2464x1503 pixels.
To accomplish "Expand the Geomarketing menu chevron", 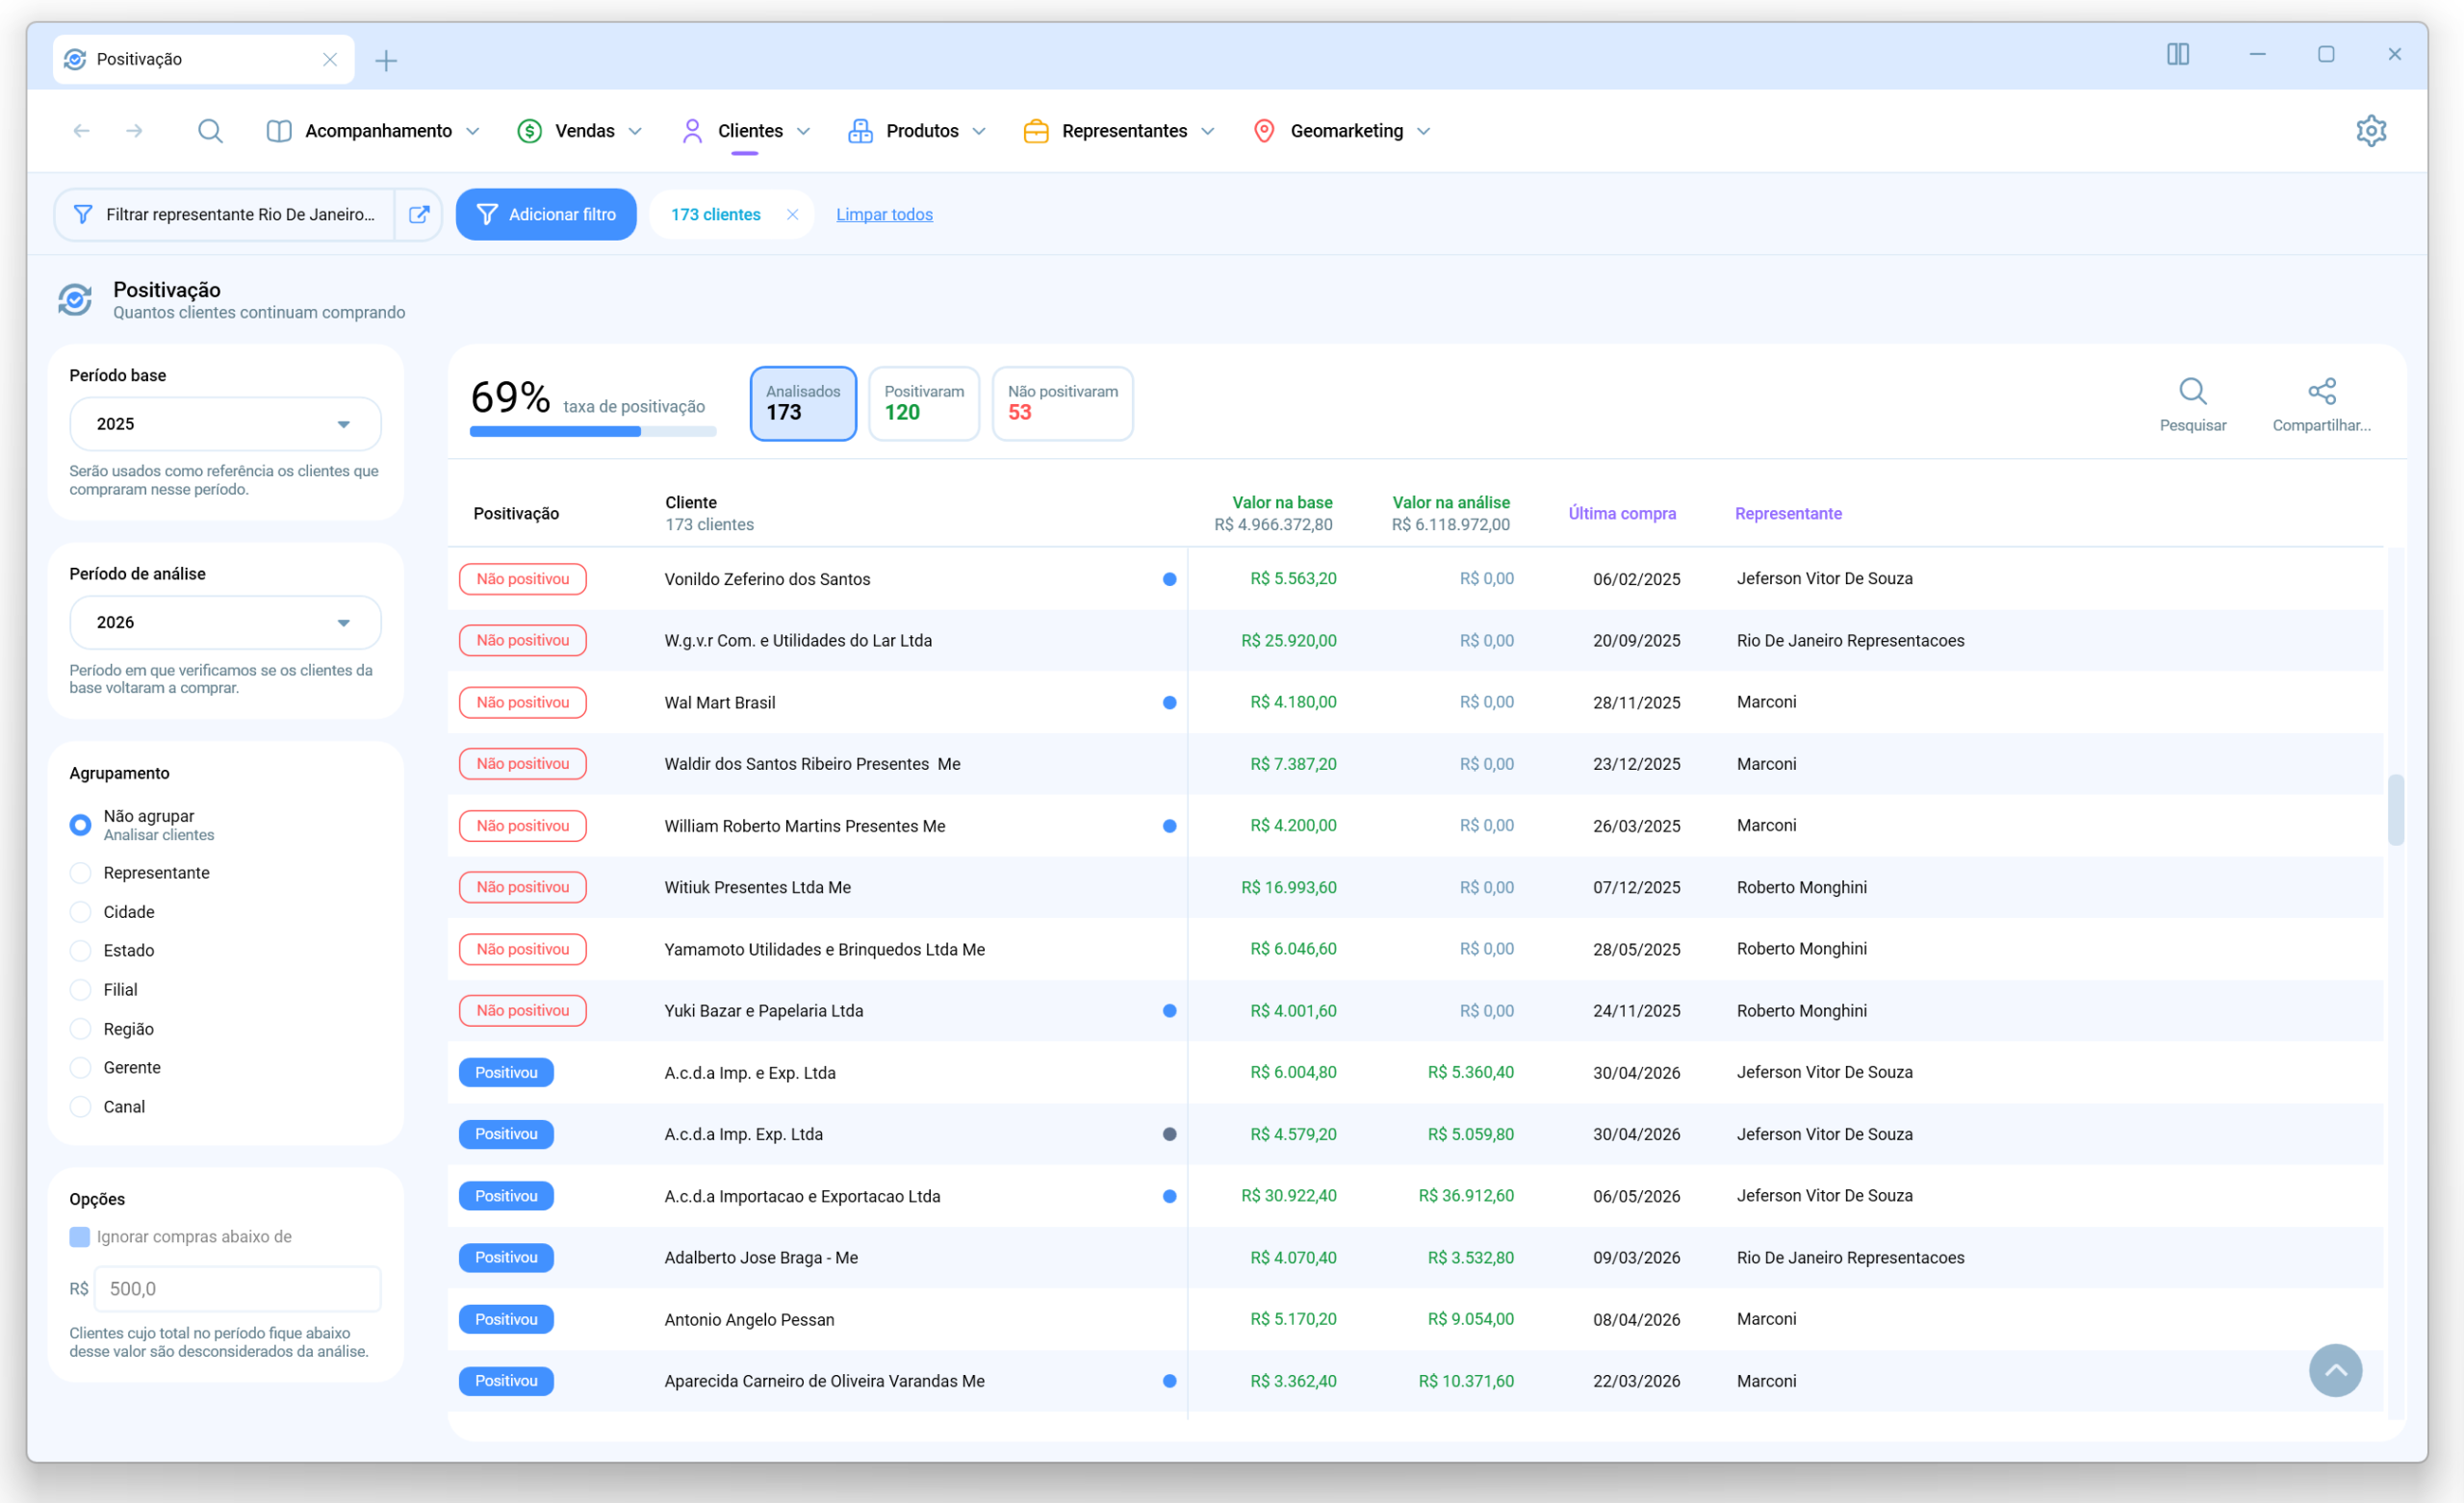I will pyautogui.click(x=1423, y=131).
